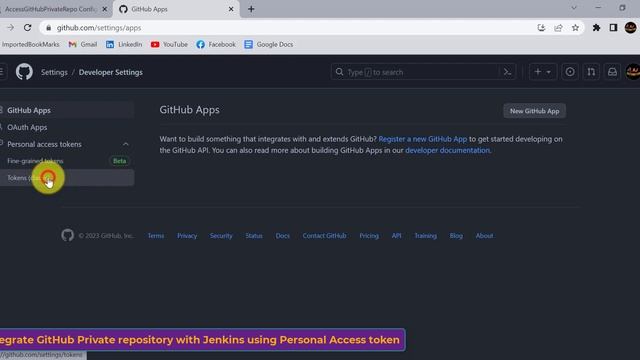Open Security footer link
640x360 pixels.
tap(221, 236)
